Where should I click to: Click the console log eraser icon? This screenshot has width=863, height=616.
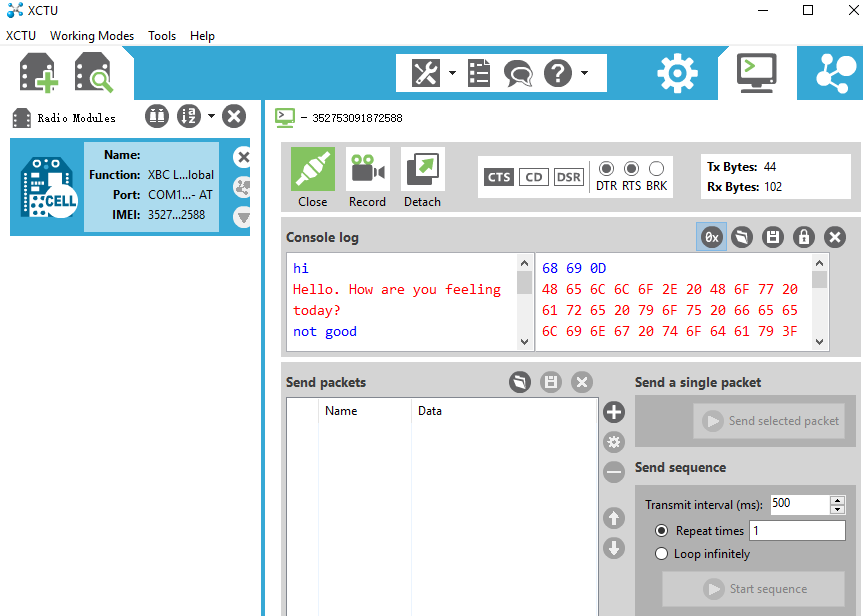(742, 237)
